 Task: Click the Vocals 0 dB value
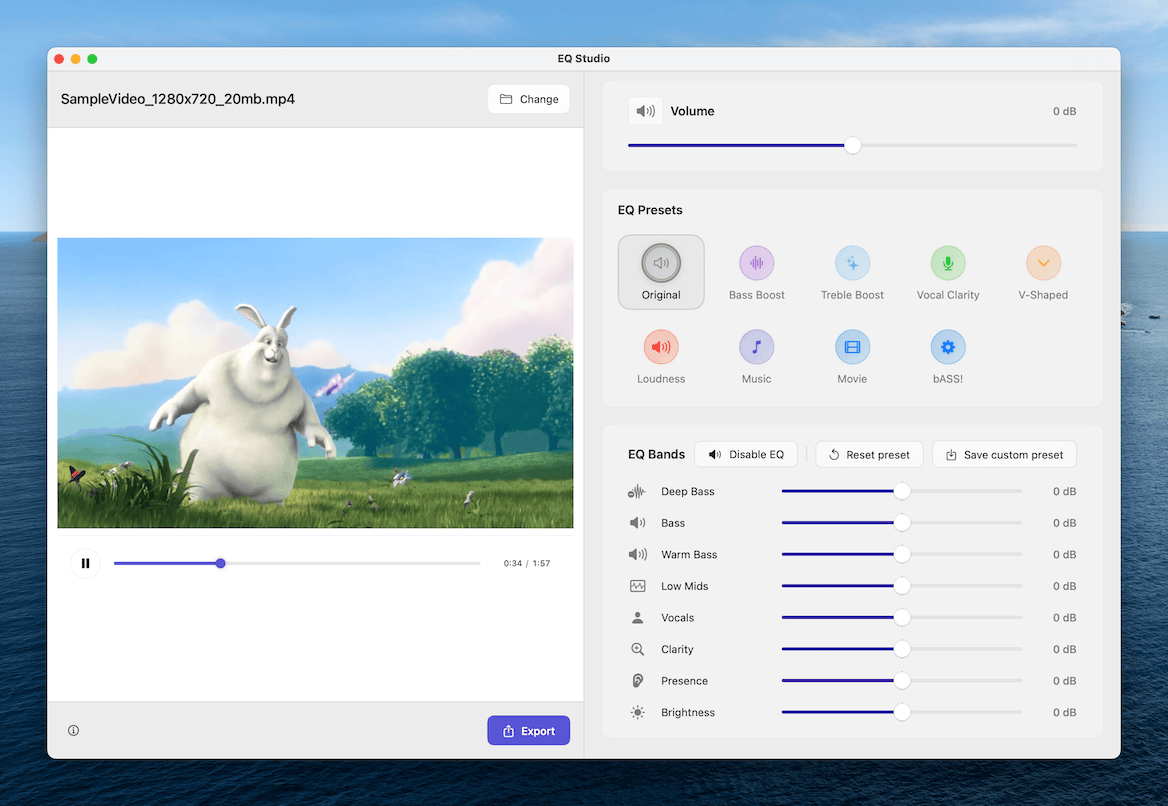(x=1064, y=618)
